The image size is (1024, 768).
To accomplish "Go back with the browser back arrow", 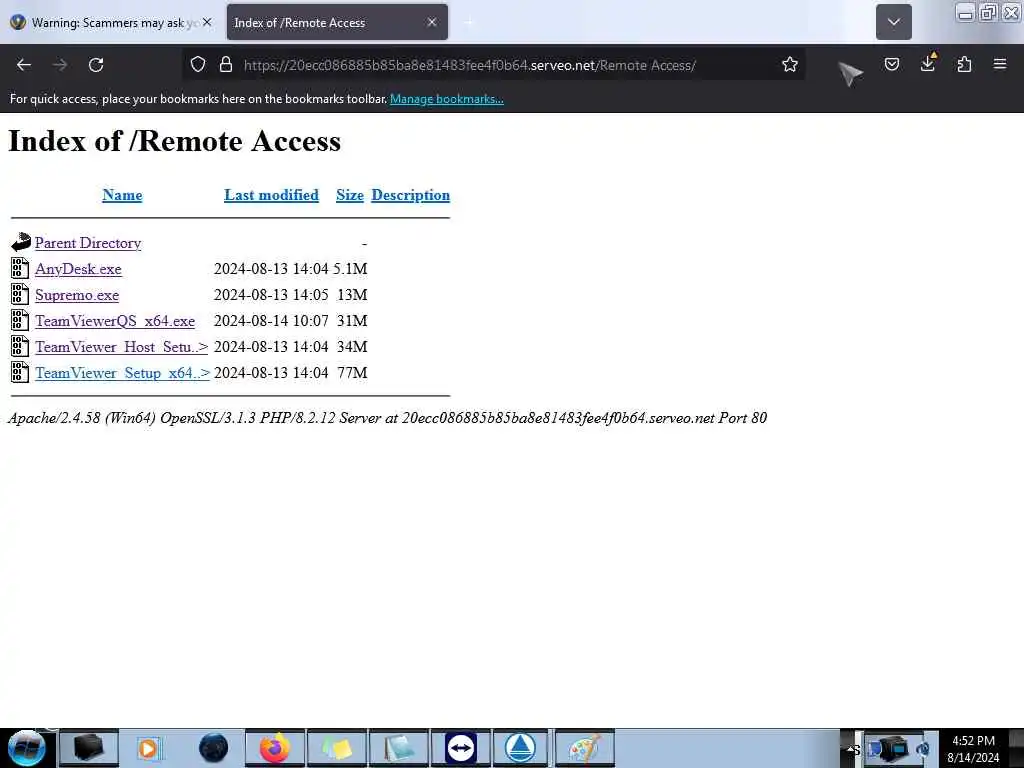I will [x=24, y=65].
